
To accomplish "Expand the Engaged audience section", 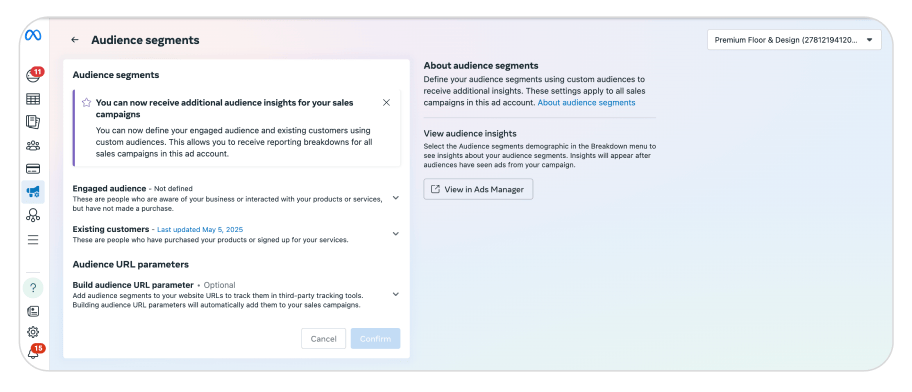I will pos(396,198).
